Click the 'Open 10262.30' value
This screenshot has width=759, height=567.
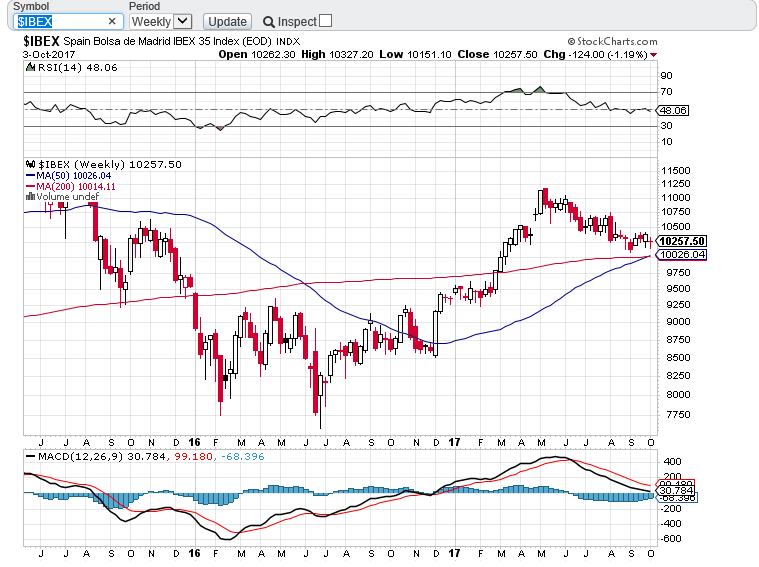(x=257, y=54)
